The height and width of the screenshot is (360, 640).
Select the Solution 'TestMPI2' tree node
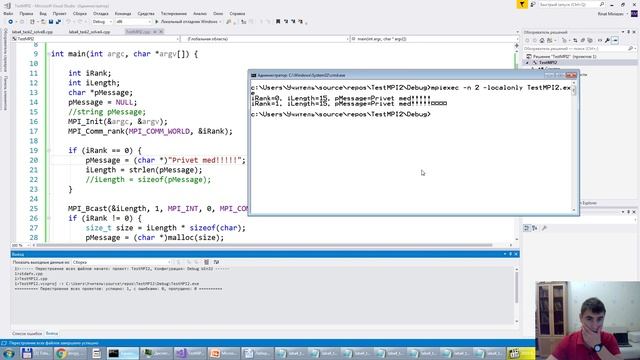(563, 56)
